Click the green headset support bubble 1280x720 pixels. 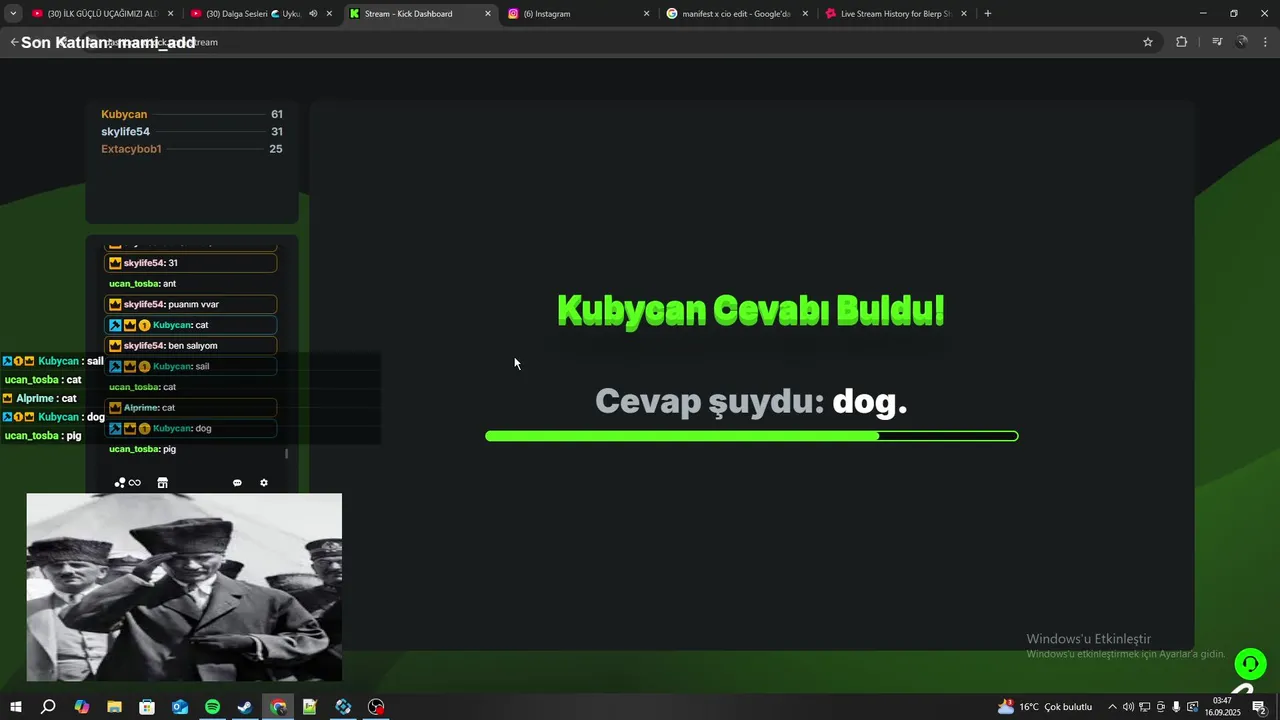pos(1250,664)
